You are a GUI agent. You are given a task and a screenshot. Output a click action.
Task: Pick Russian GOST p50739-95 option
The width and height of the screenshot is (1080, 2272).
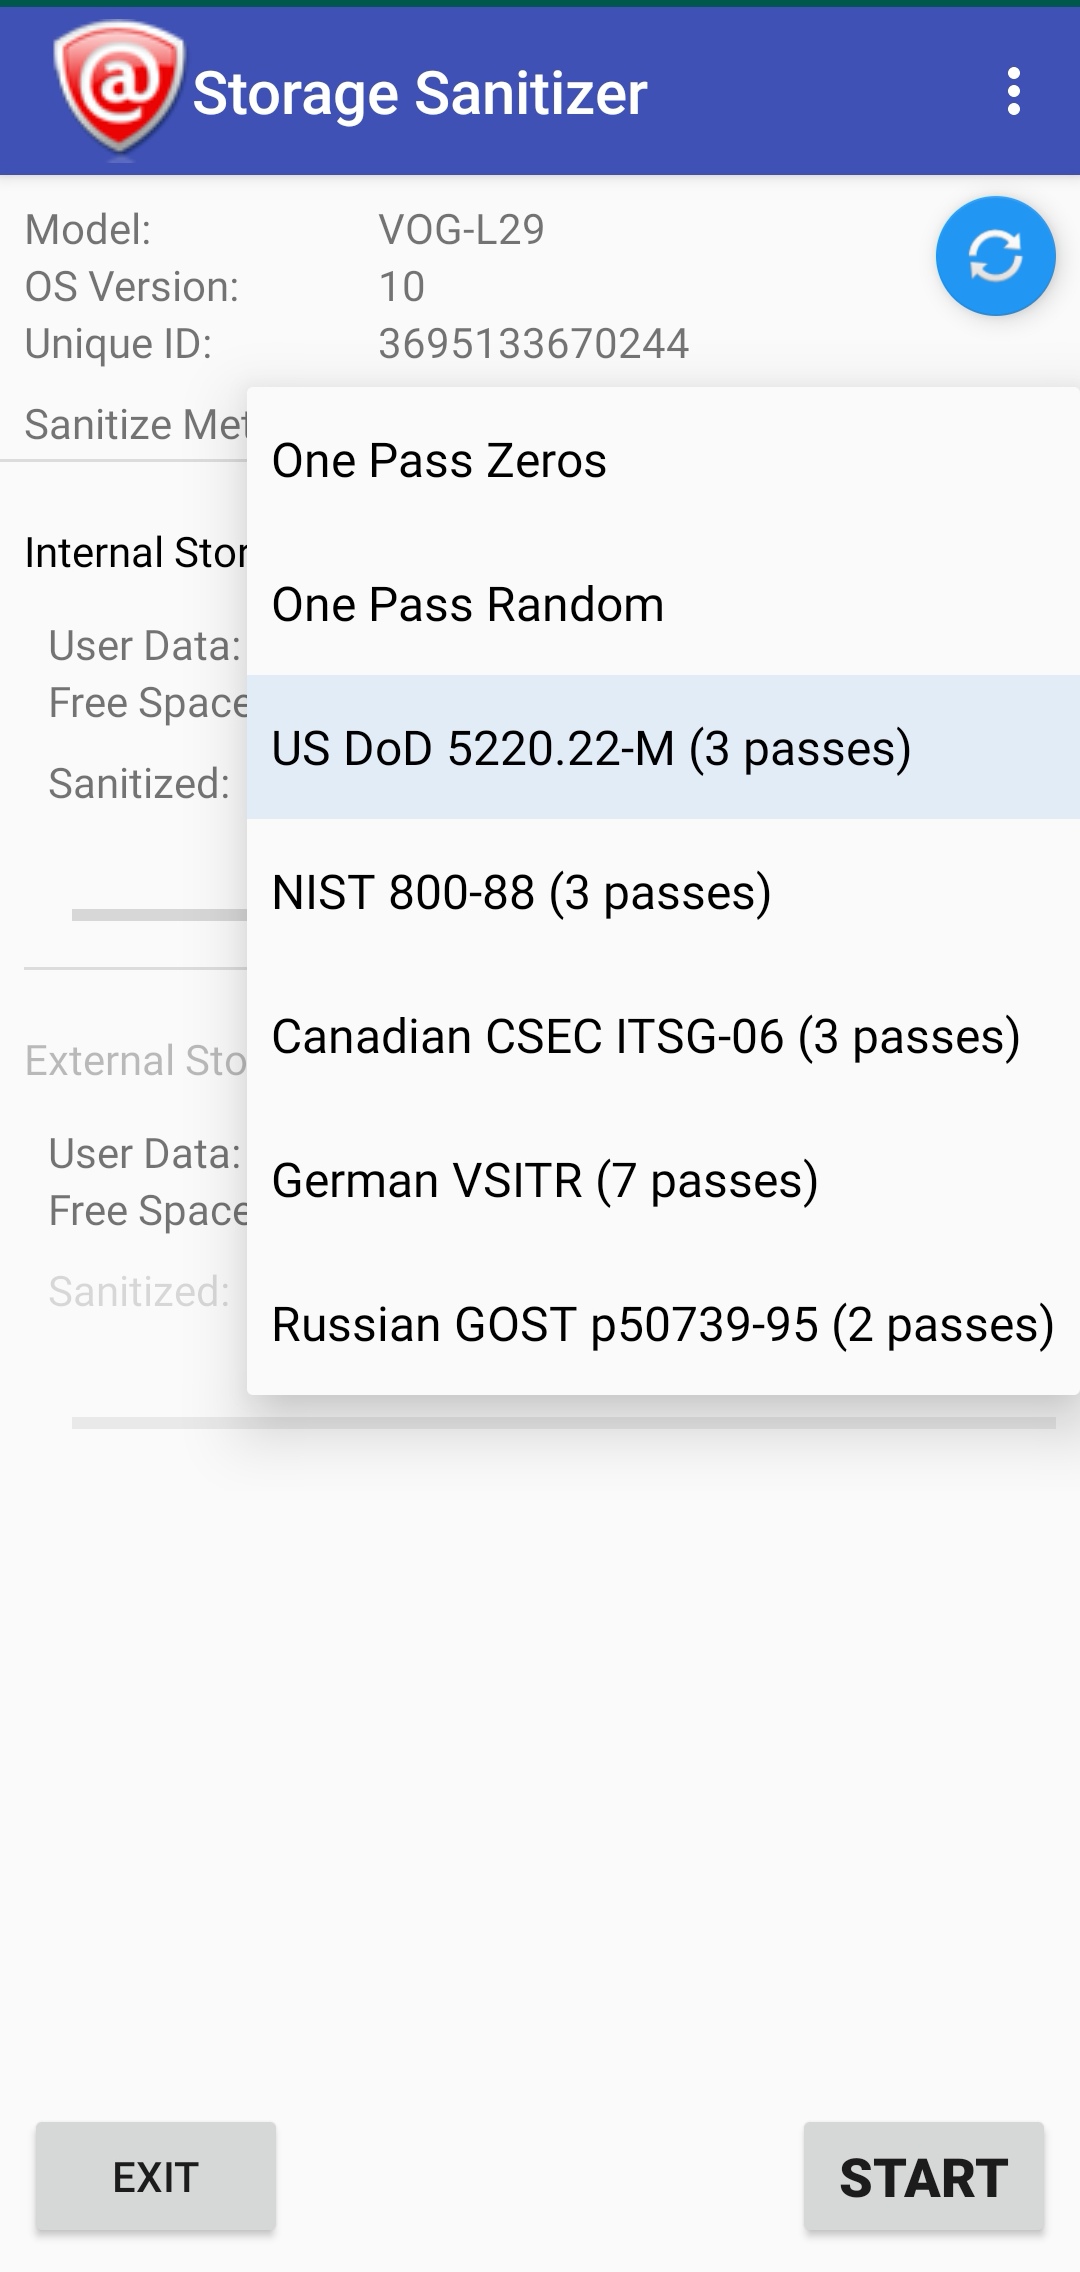coord(662,1325)
